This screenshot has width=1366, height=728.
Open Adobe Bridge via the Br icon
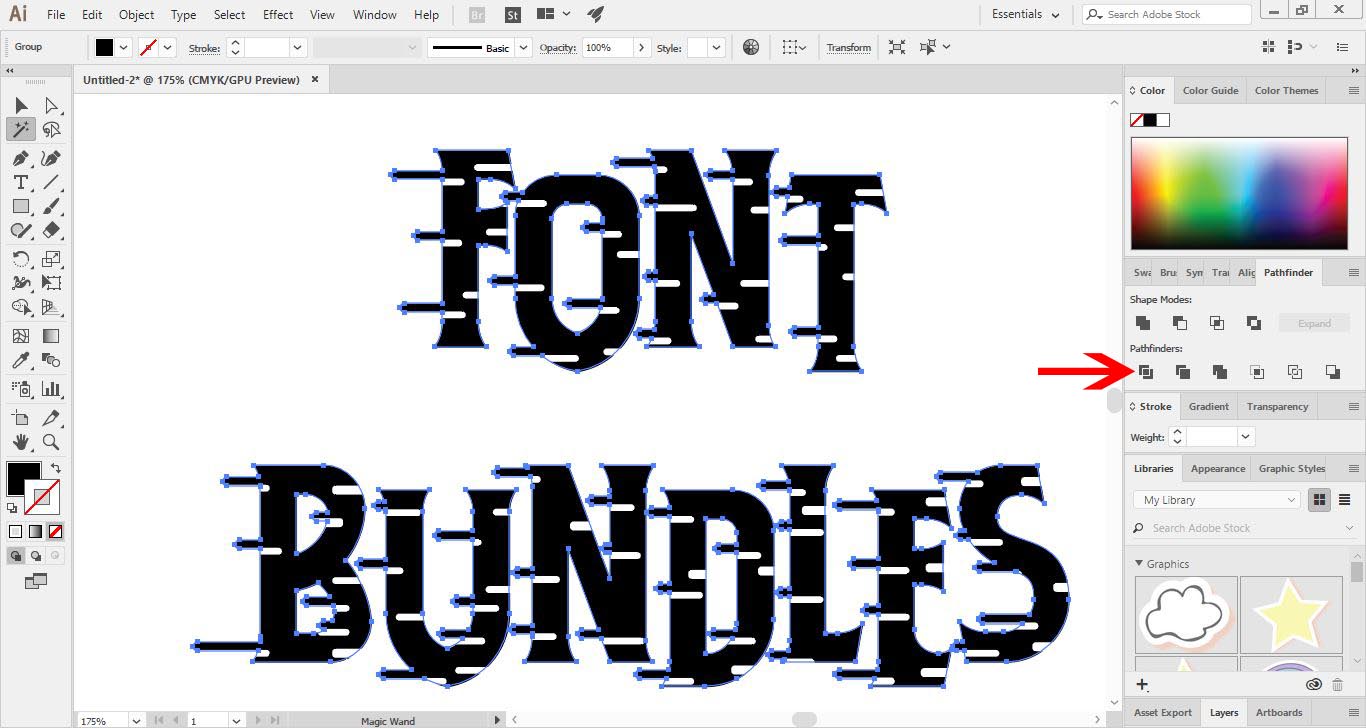(478, 15)
